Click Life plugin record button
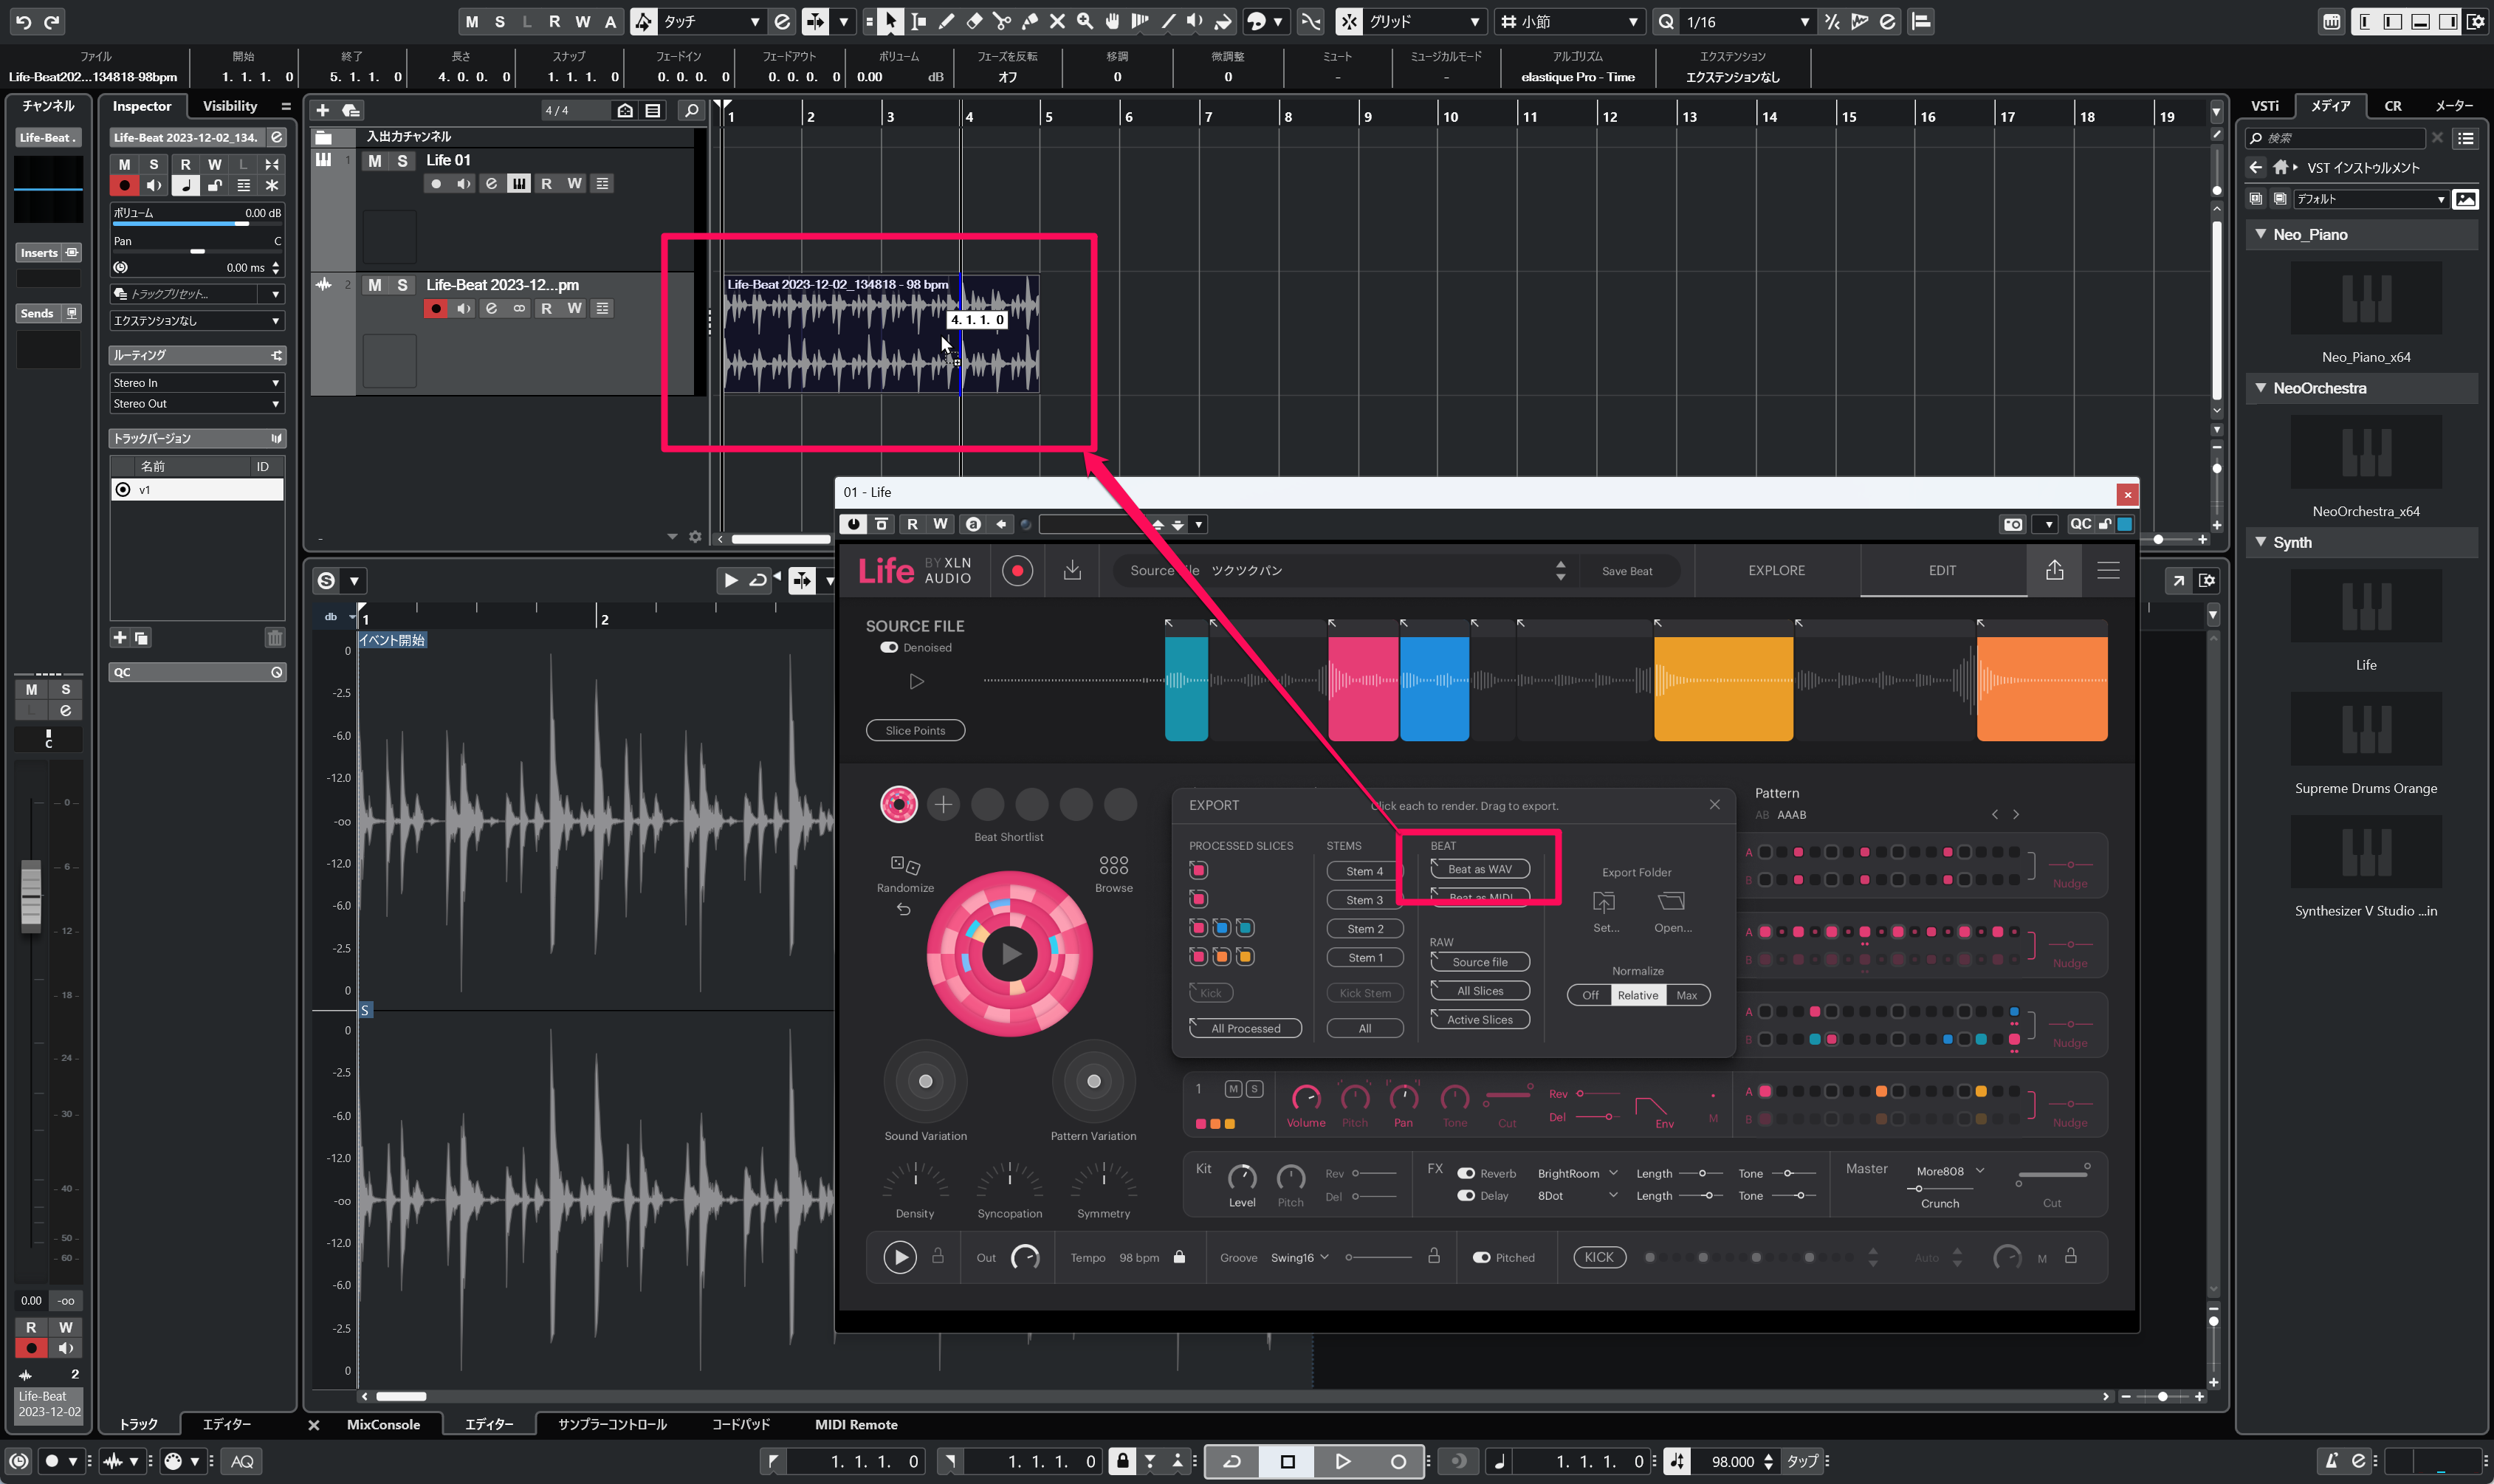The image size is (2494, 1484). pyautogui.click(x=1017, y=570)
